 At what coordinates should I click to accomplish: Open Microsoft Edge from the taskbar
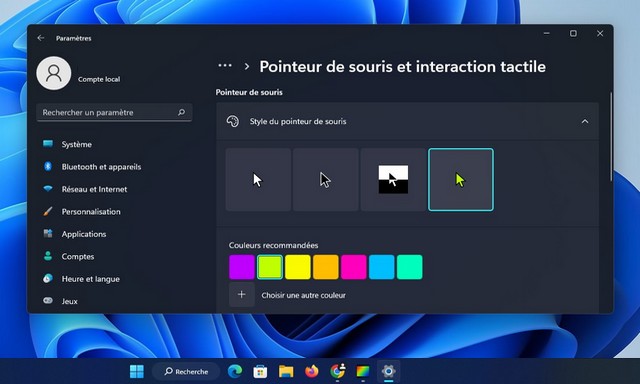pos(235,371)
